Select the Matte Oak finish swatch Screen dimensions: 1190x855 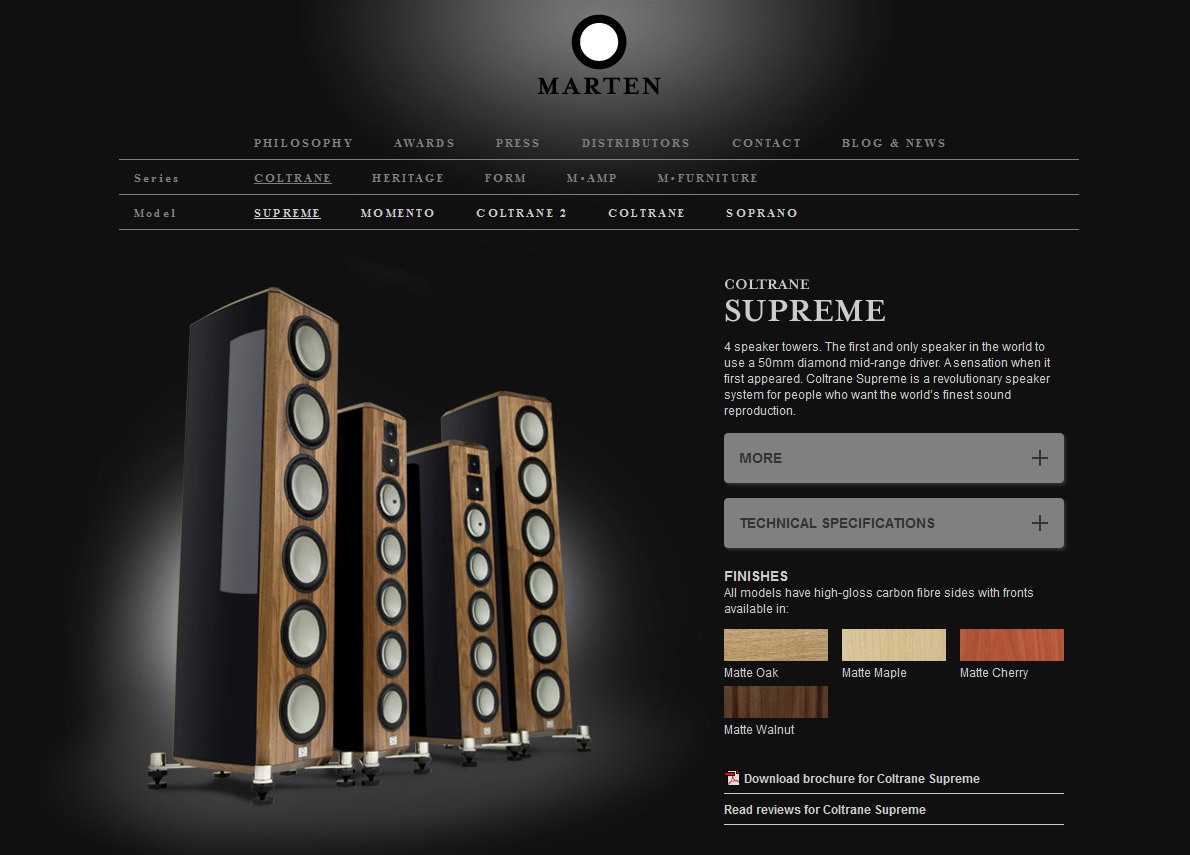pyautogui.click(x=776, y=645)
